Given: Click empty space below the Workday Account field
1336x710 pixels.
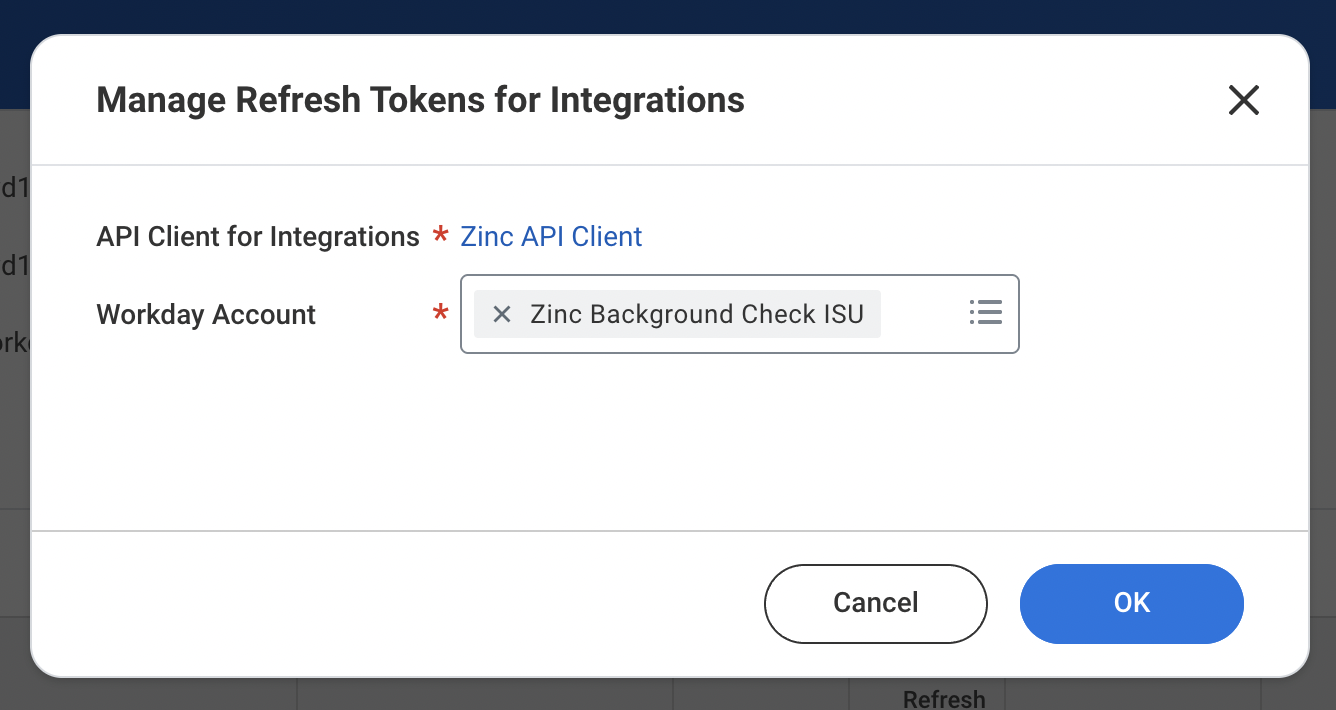Looking at the screenshot, I should click(670, 440).
